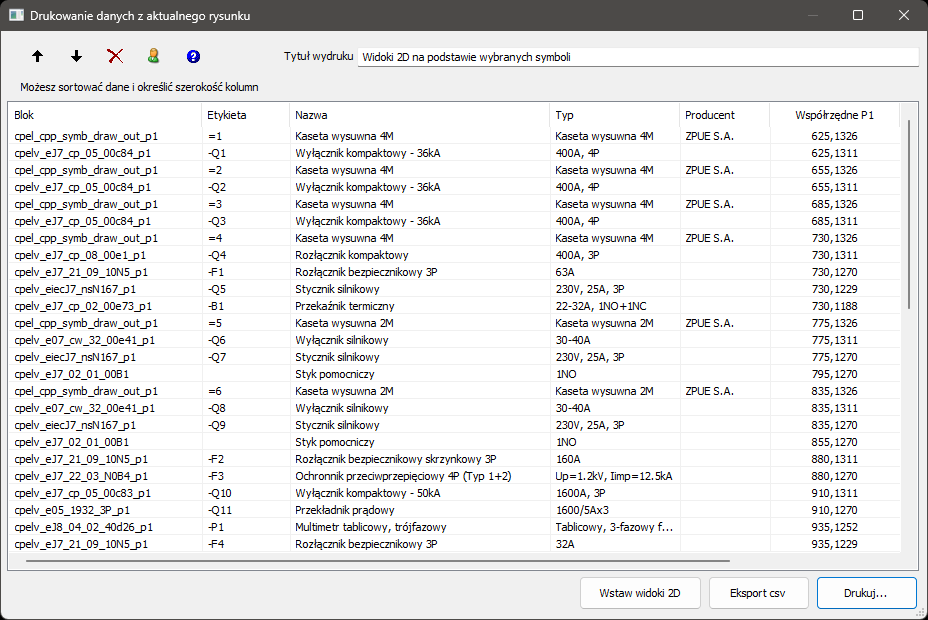
Task: Minimize the print data window
Action: 812,16
